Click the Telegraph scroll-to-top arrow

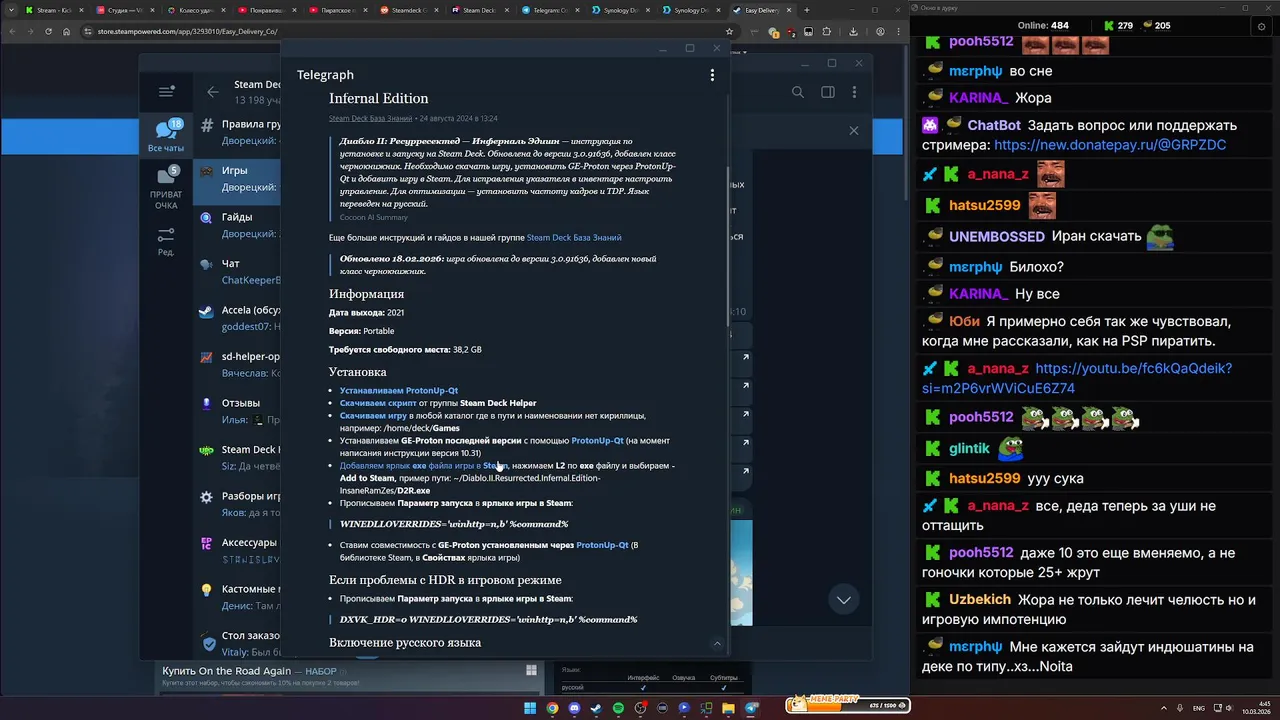(x=717, y=644)
